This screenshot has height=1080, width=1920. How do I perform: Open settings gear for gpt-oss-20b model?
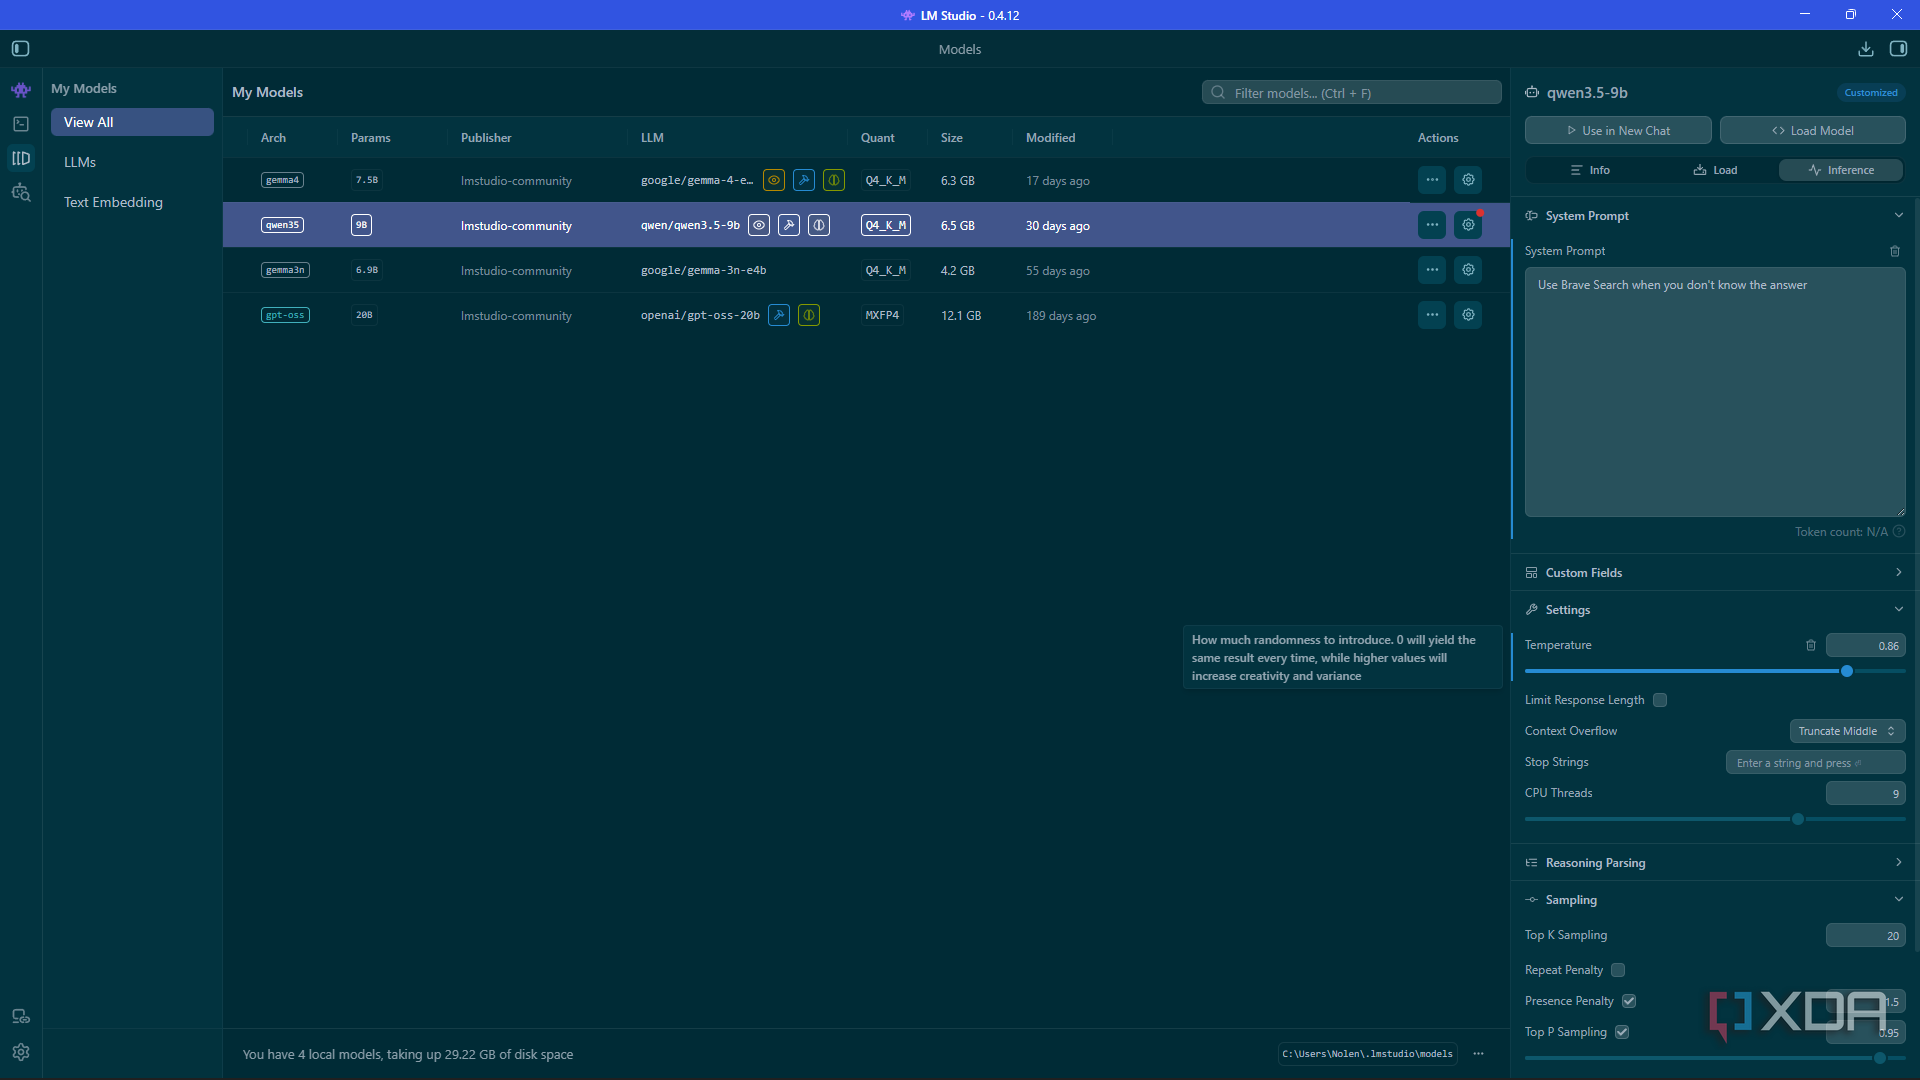pos(1468,315)
